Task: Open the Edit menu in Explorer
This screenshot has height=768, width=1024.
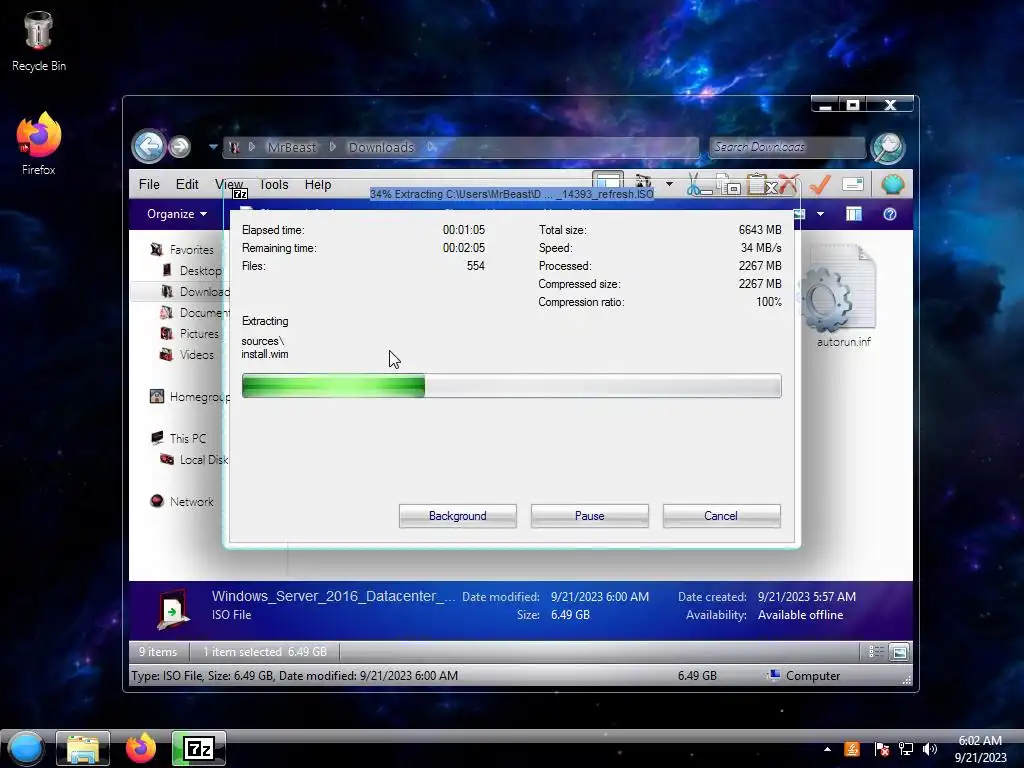Action: coord(187,185)
